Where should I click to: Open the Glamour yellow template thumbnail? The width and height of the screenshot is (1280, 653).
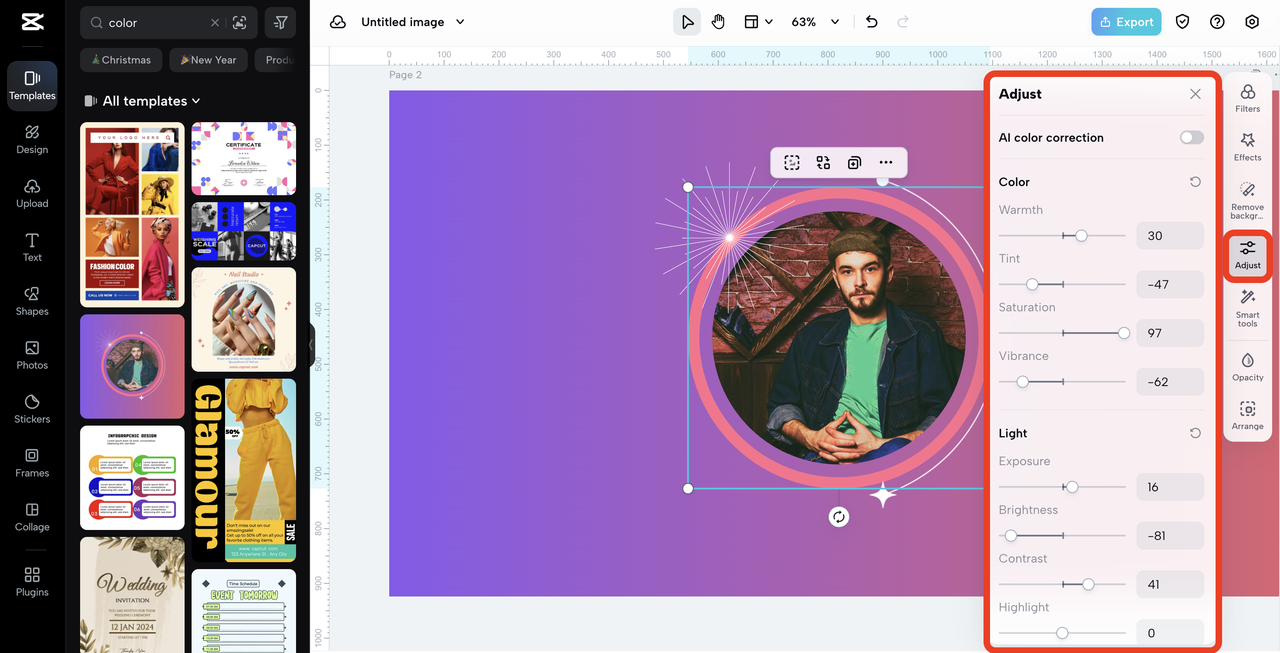[244, 470]
